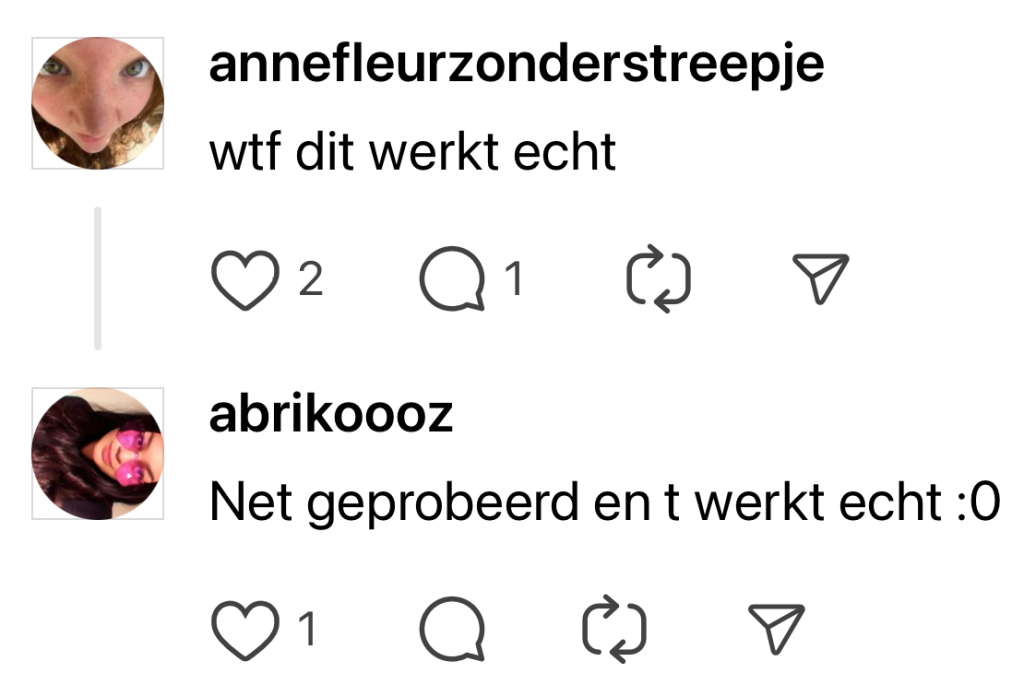Like abrikoooz's reply with the heart icon
1024x697 pixels.
coord(245,630)
